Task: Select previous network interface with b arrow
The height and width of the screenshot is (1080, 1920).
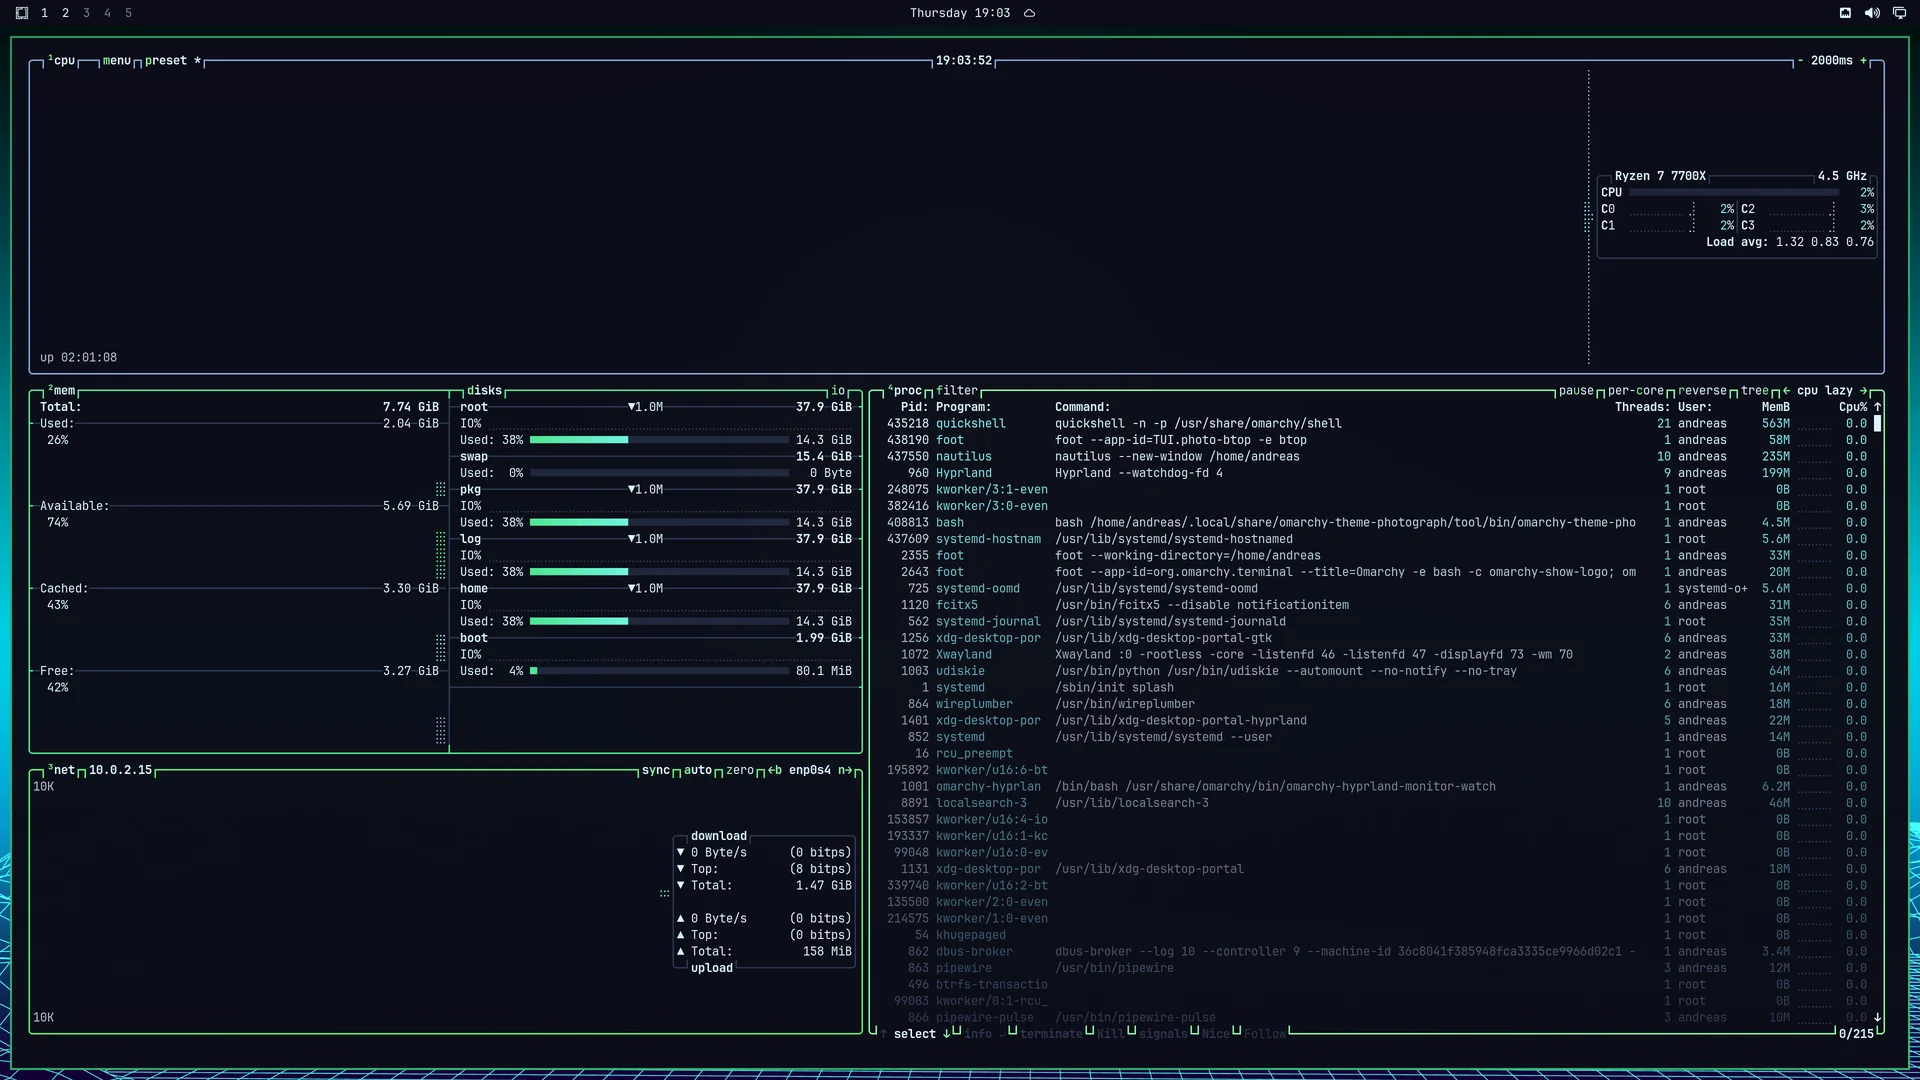Action: [x=775, y=770]
